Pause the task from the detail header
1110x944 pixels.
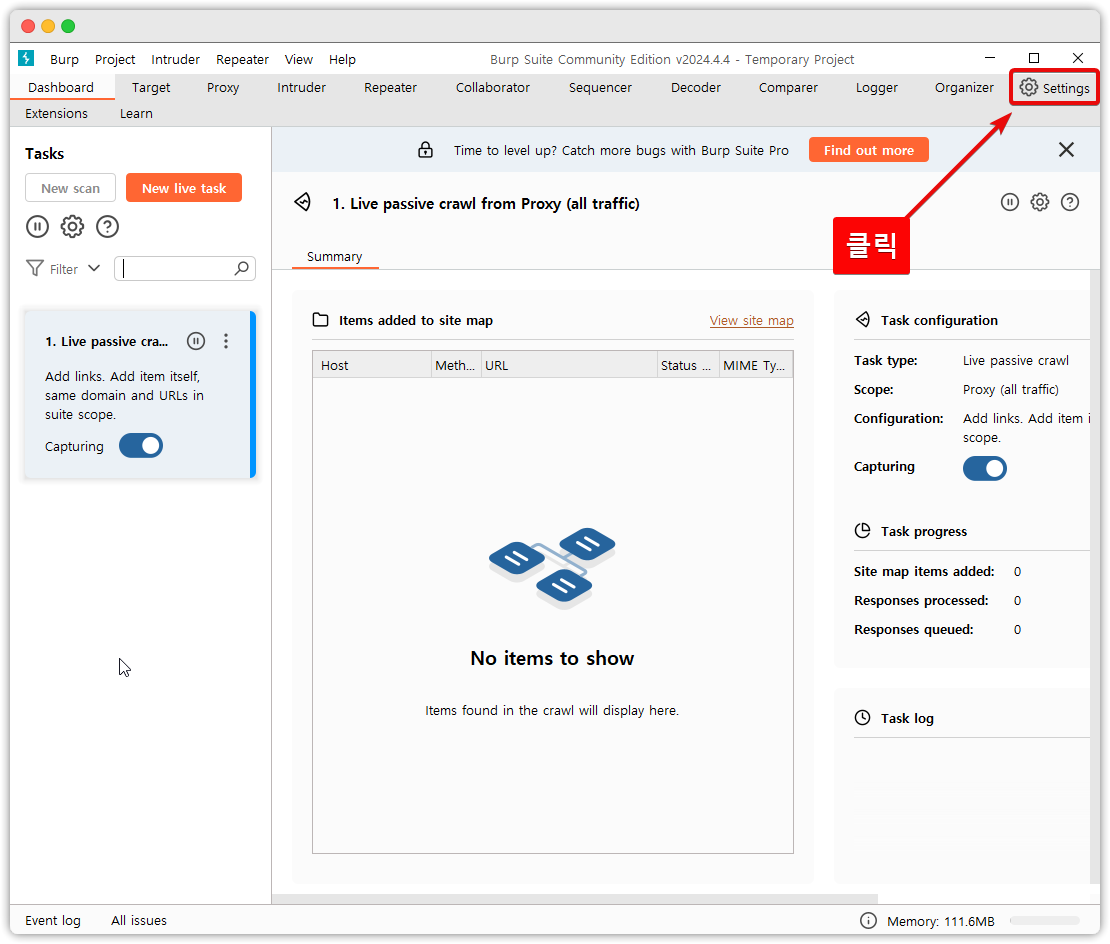click(1009, 202)
